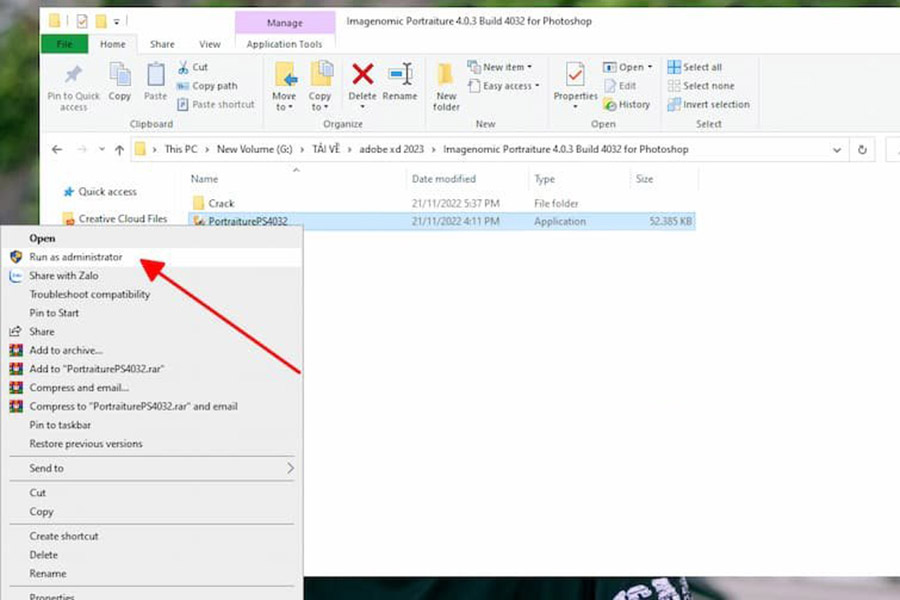Click Select all in the ribbon
This screenshot has height=600, width=900.
click(x=695, y=67)
